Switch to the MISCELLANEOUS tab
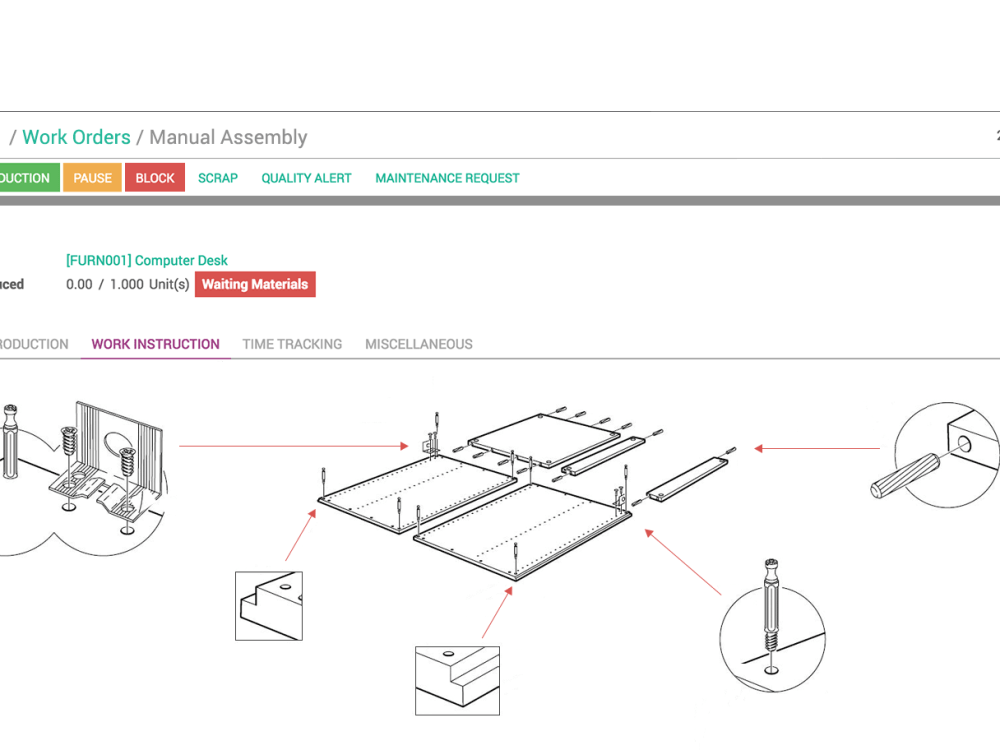The height and width of the screenshot is (750, 1000). [x=419, y=344]
